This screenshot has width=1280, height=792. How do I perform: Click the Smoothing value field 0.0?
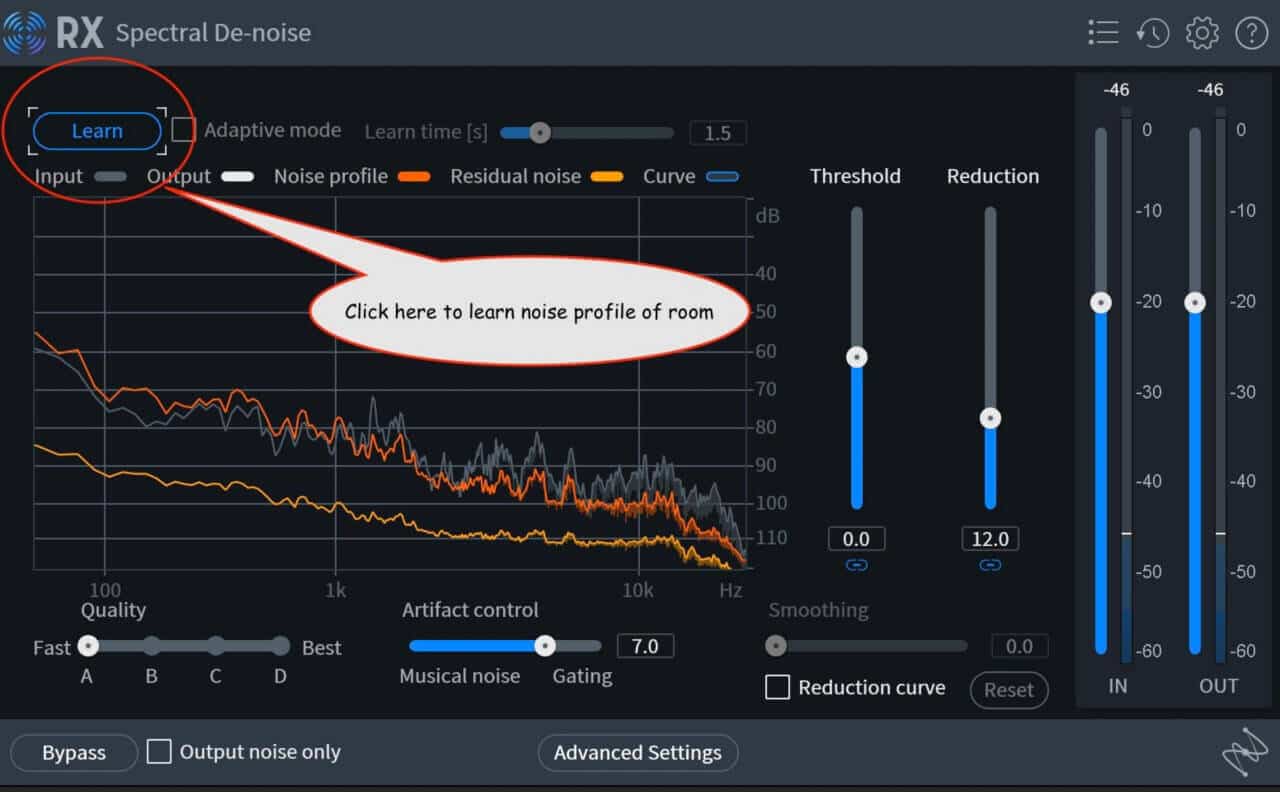(x=1019, y=646)
